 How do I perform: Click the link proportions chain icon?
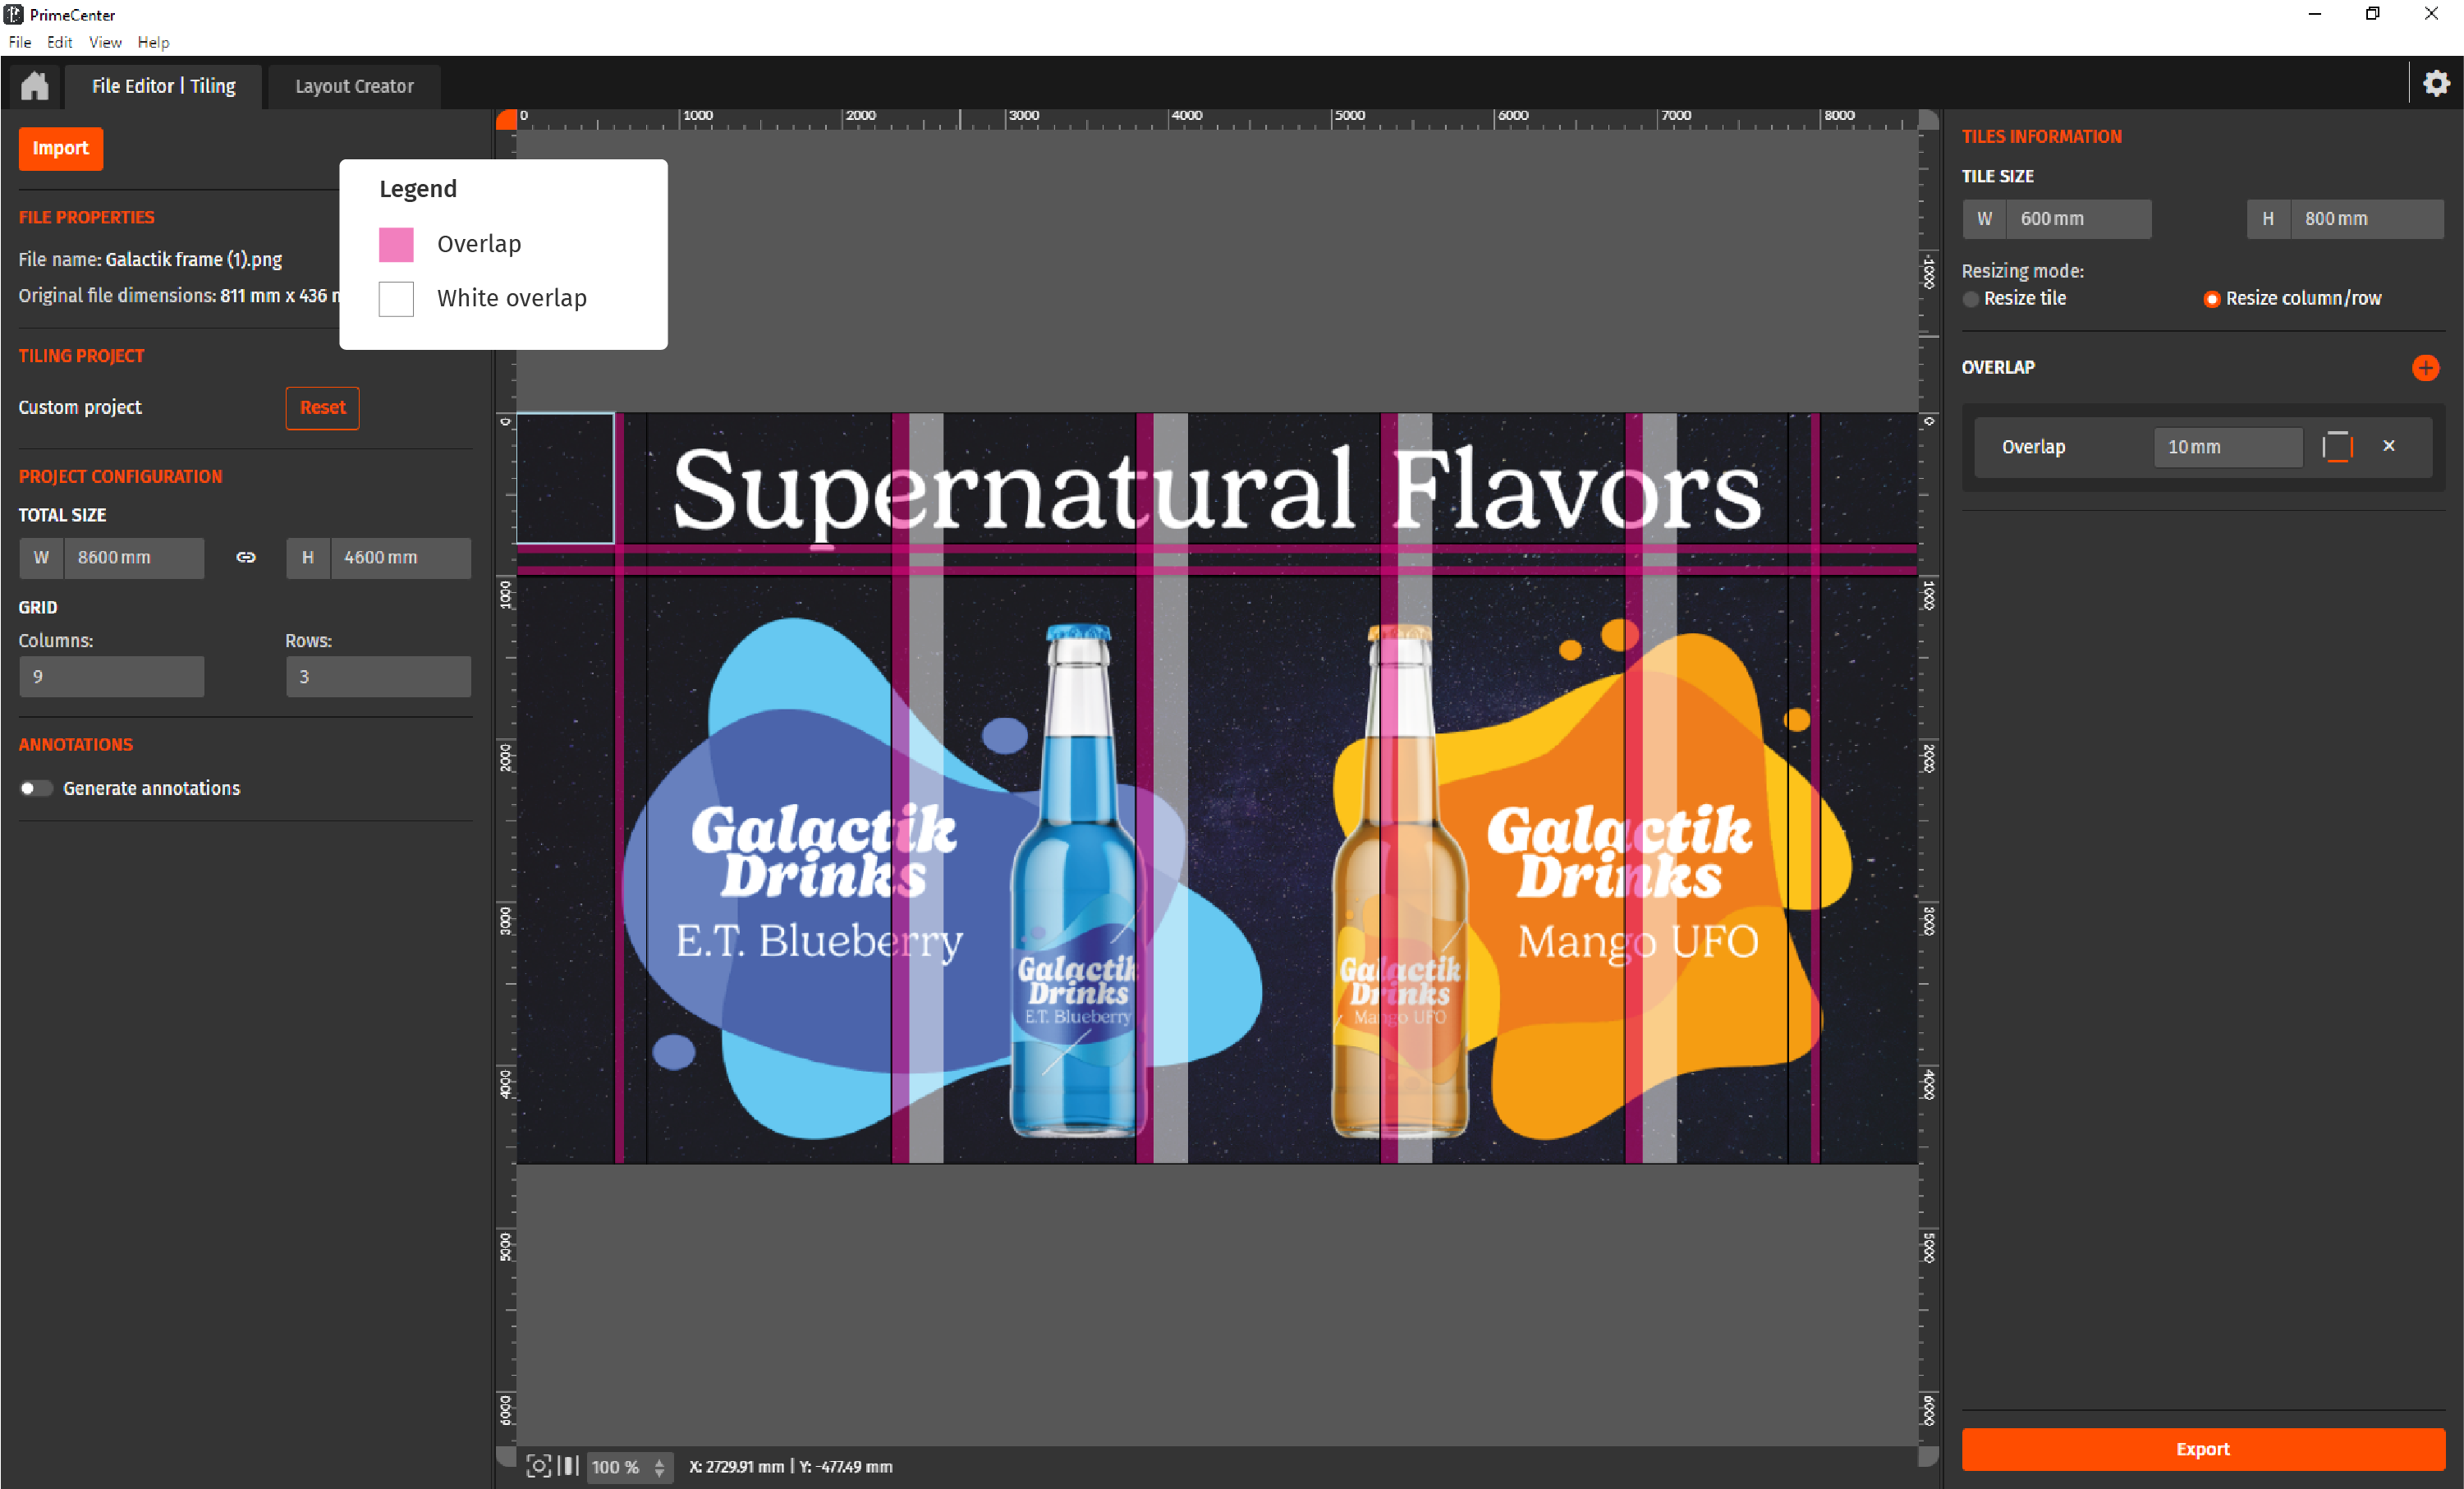pyautogui.click(x=246, y=558)
